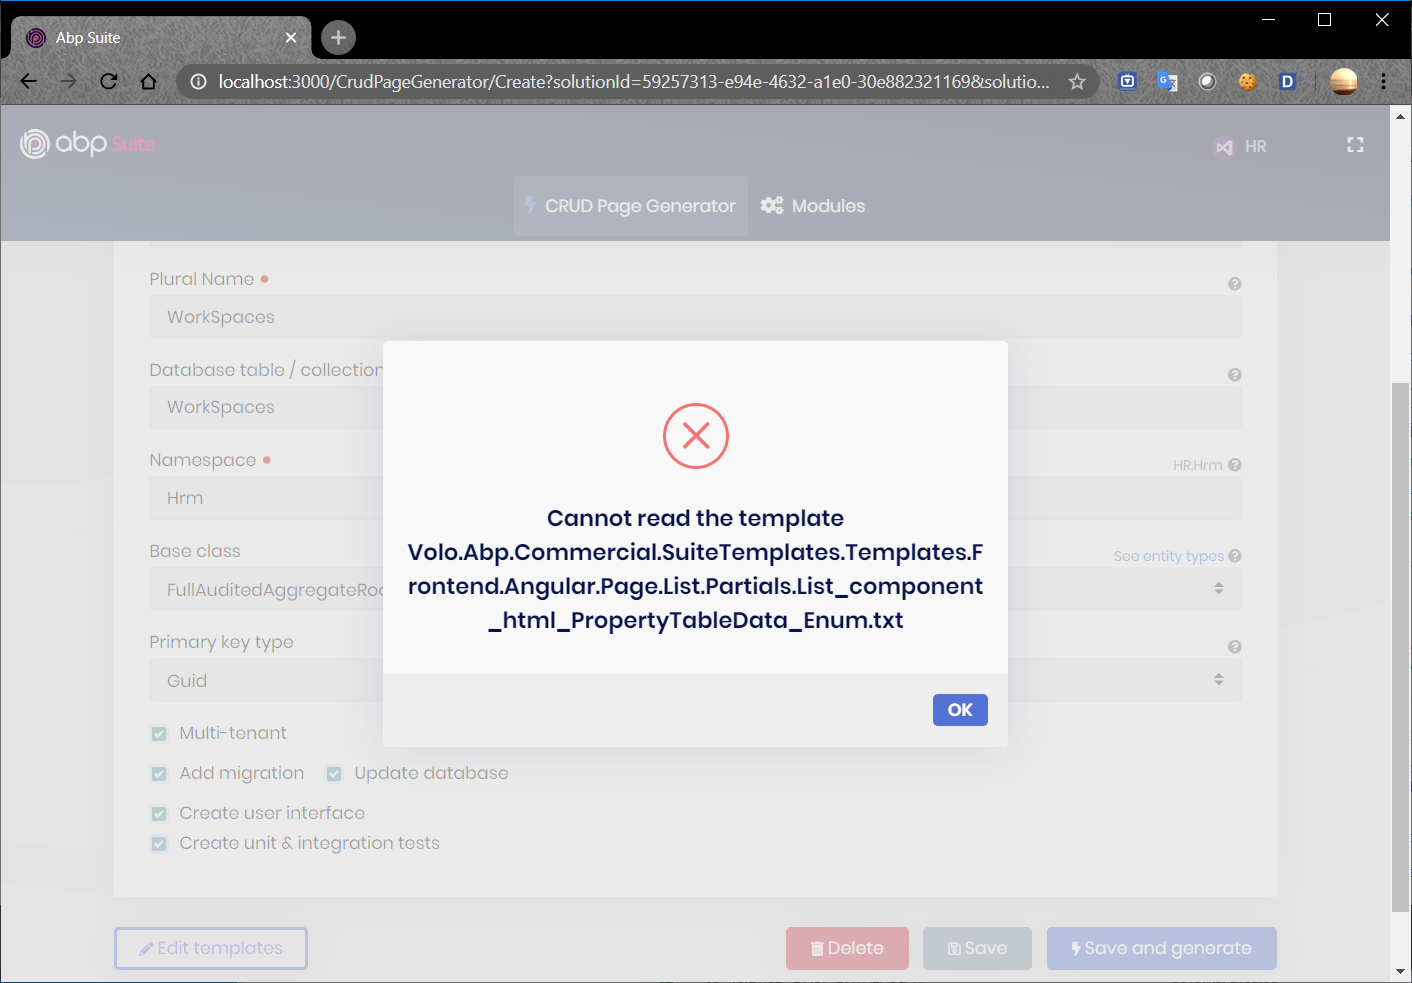This screenshot has width=1412, height=983.
Task: Disable the Create user interface checkbox
Action: 159,814
